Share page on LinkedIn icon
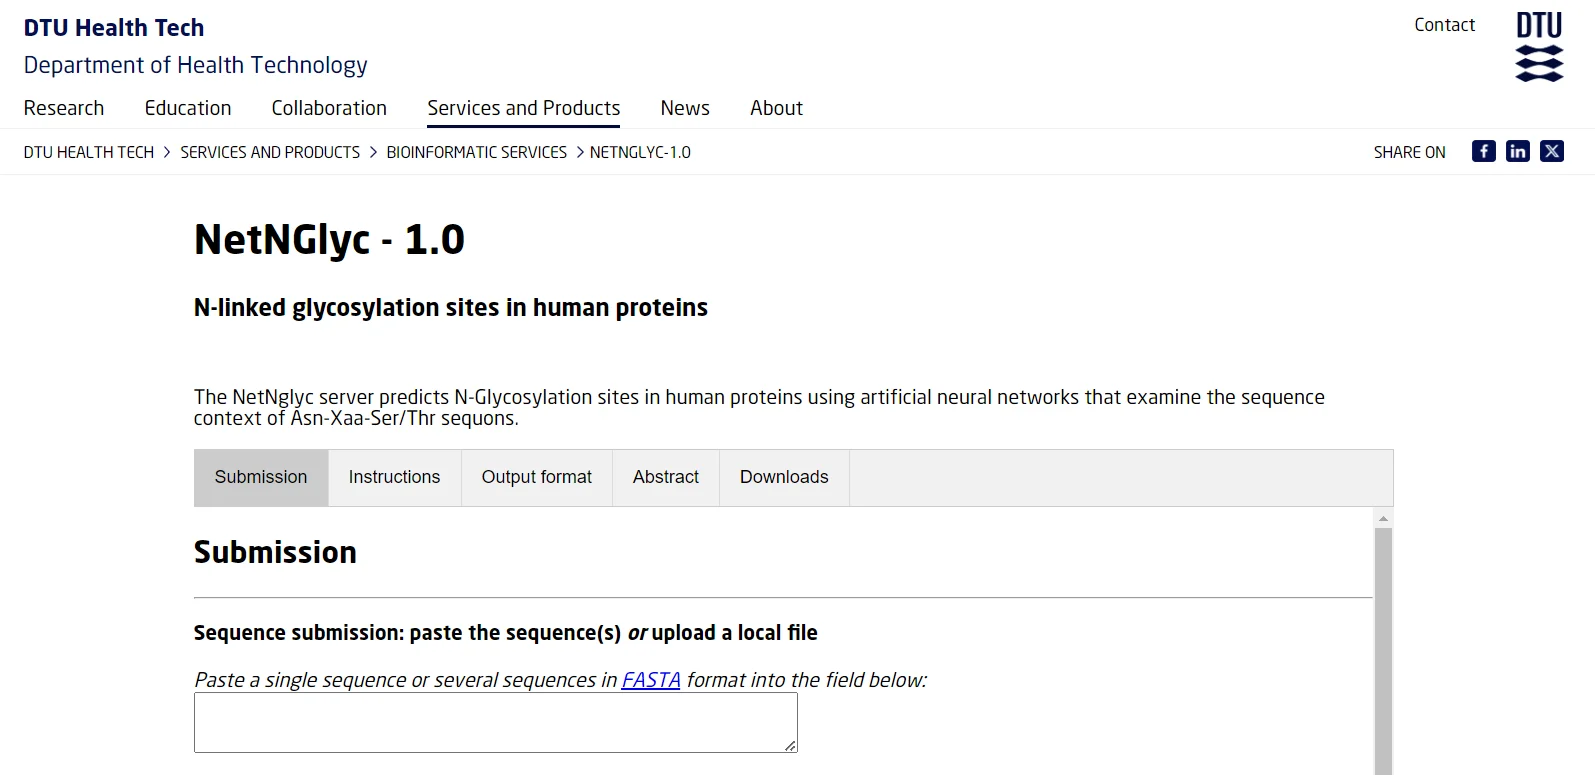The image size is (1595, 775). coord(1517,151)
